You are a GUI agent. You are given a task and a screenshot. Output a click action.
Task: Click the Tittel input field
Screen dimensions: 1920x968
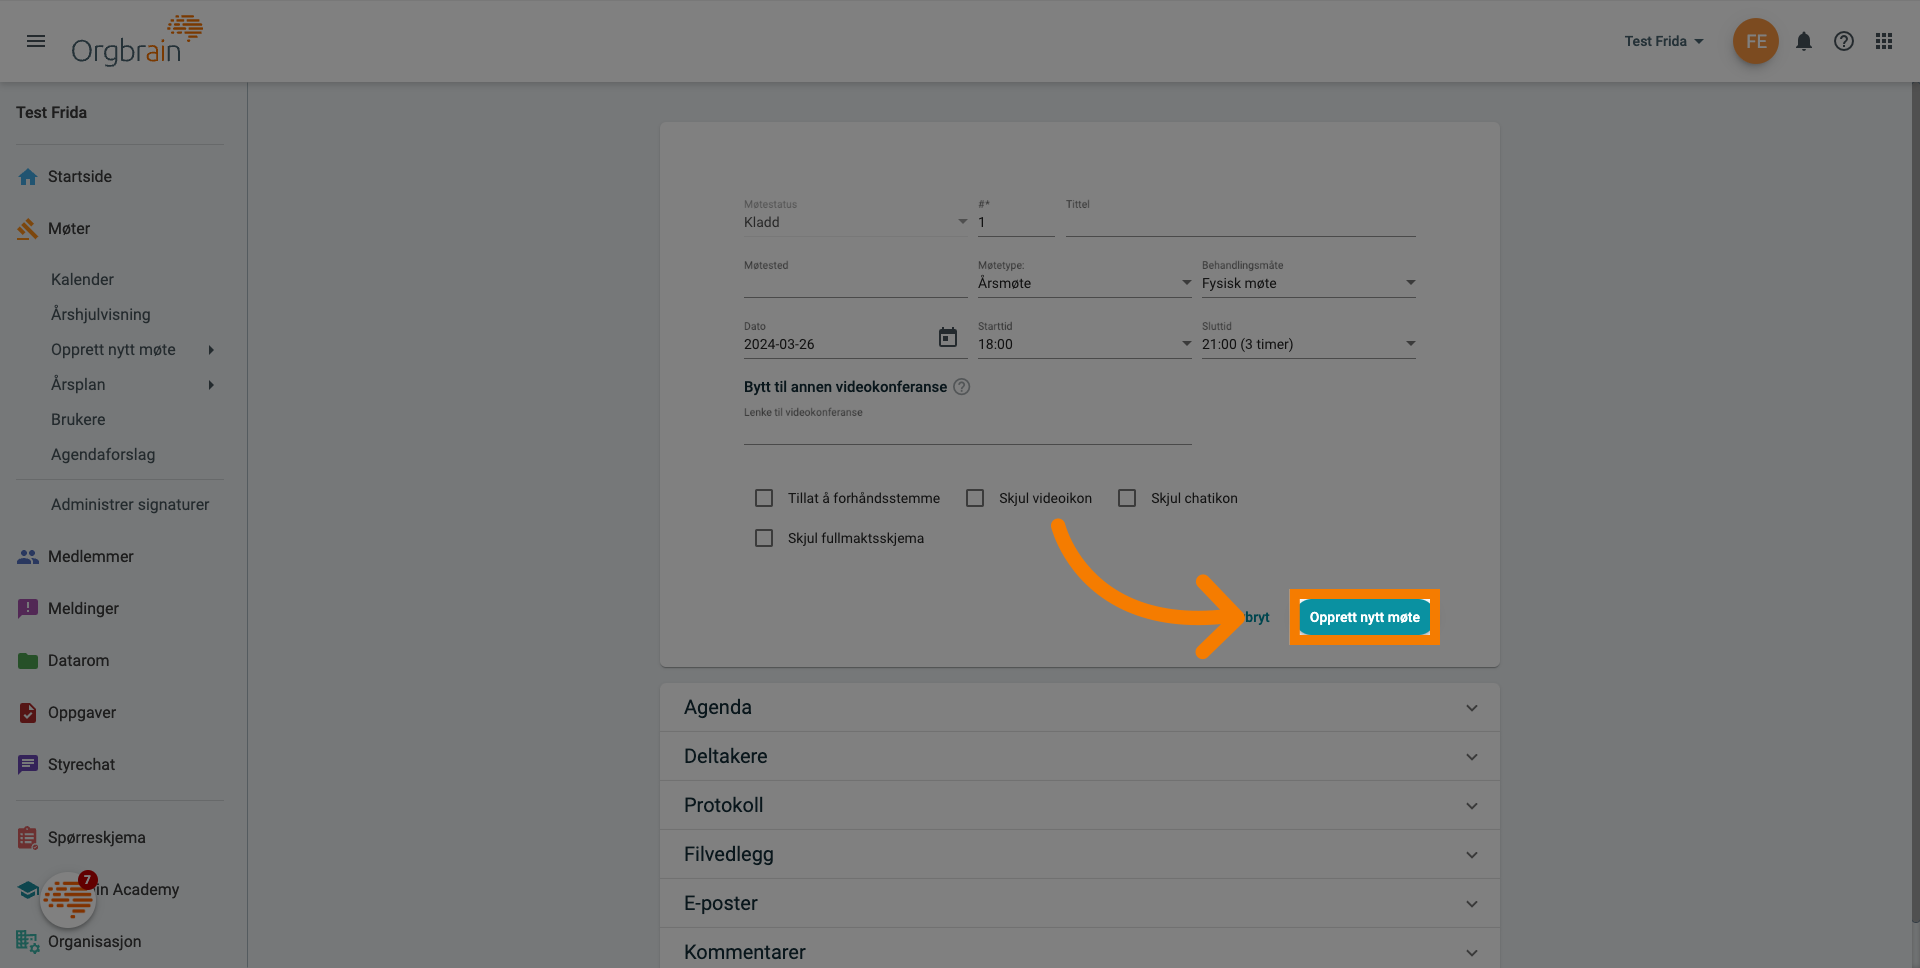pos(1240,222)
